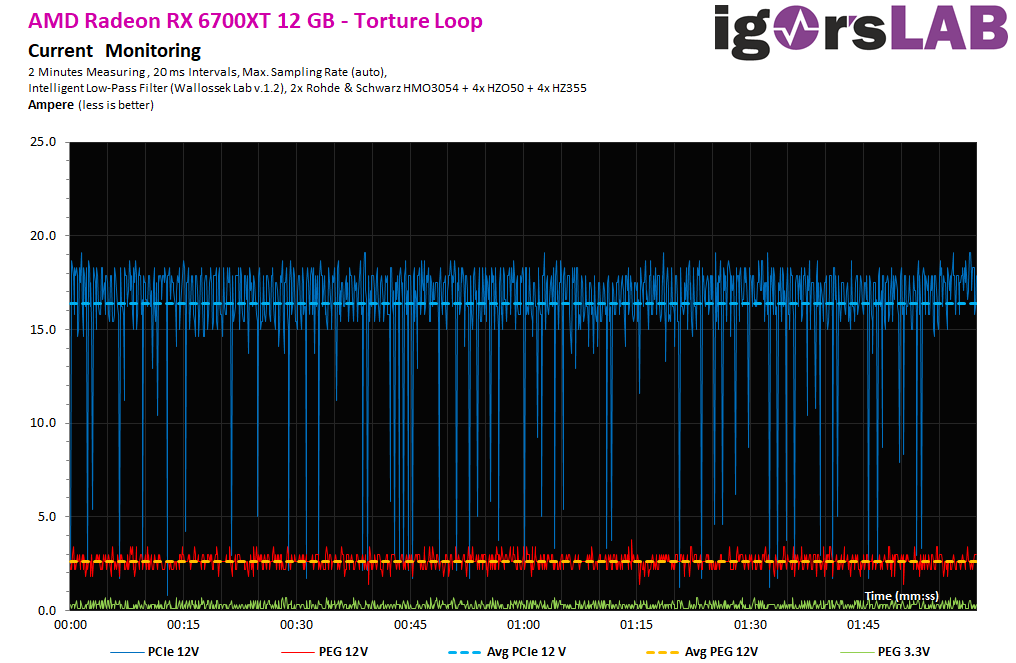Click the 01:15 time axis label
Viewport: 1016px width, 663px height.
click(x=636, y=625)
